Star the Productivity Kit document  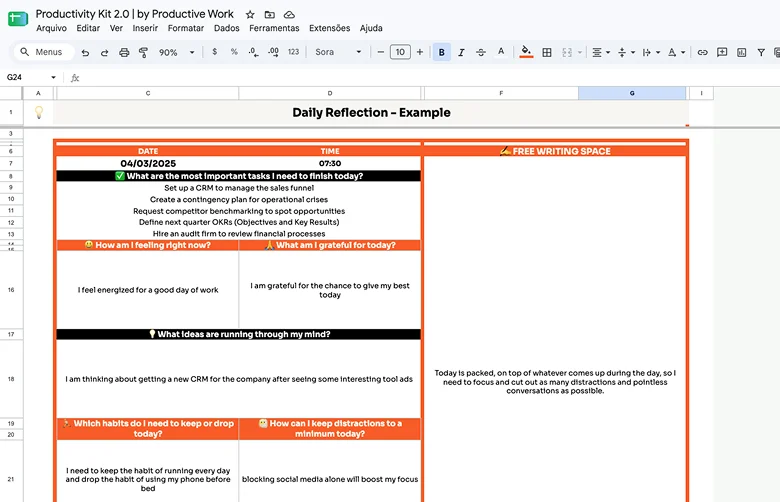(x=250, y=14)
